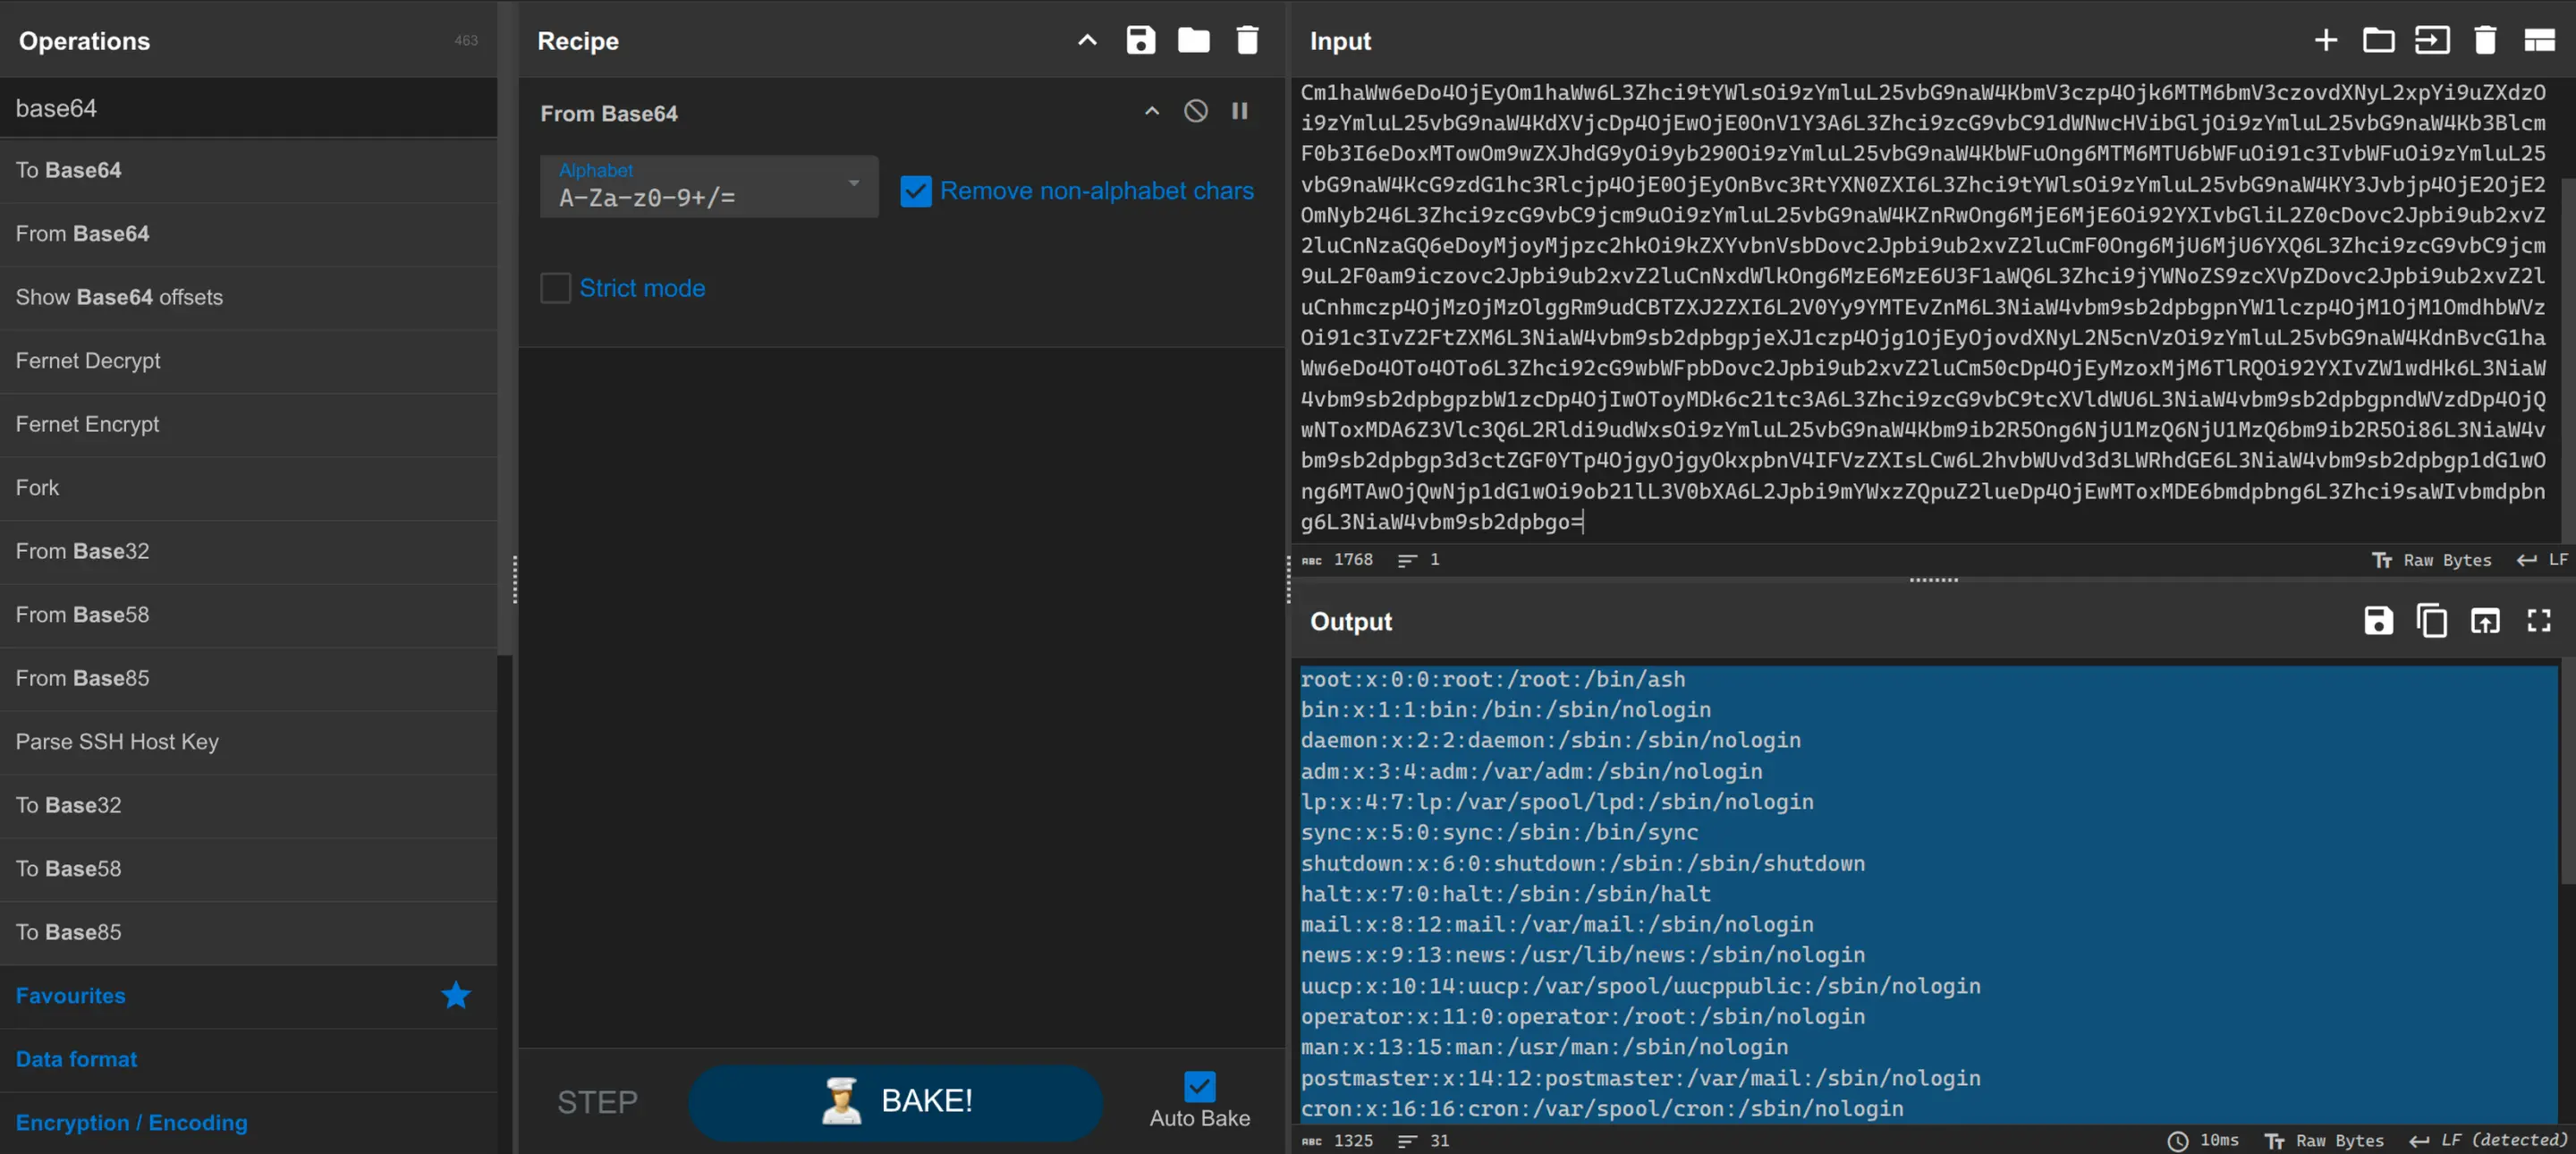Image resolution: width=2576 pixels, height=1154 pixels.
Task: Copy the output to clipboard
Action: click(x=2431, y=621)
